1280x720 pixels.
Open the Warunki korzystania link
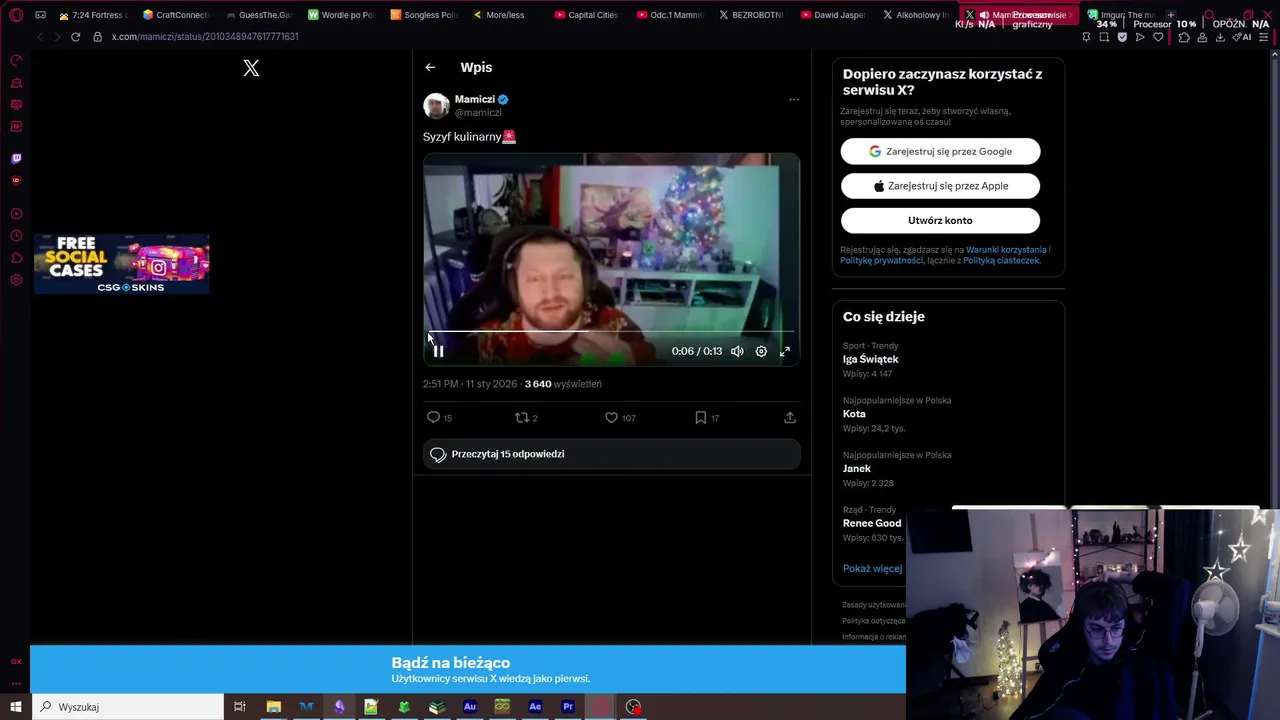pyautogui.click(x=1006, y=249)
